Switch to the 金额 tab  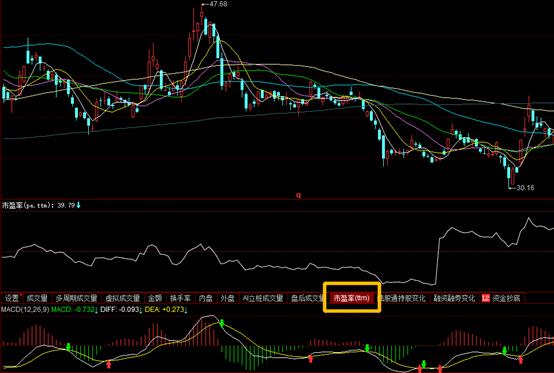pyautogui.click(x=155, y=298)
